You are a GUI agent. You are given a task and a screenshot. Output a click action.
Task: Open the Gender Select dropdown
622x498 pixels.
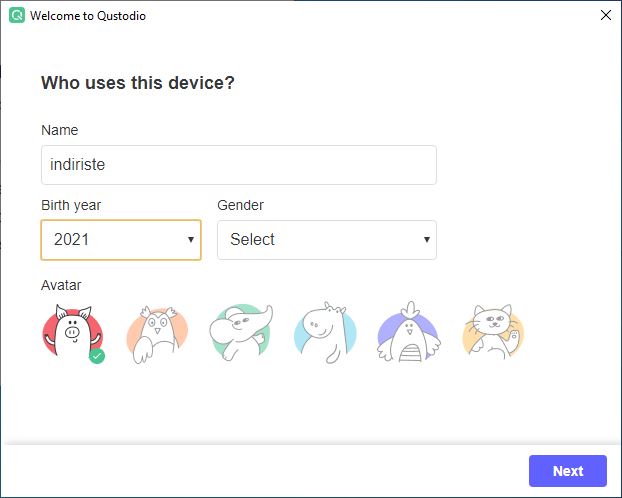click(327, 240)
